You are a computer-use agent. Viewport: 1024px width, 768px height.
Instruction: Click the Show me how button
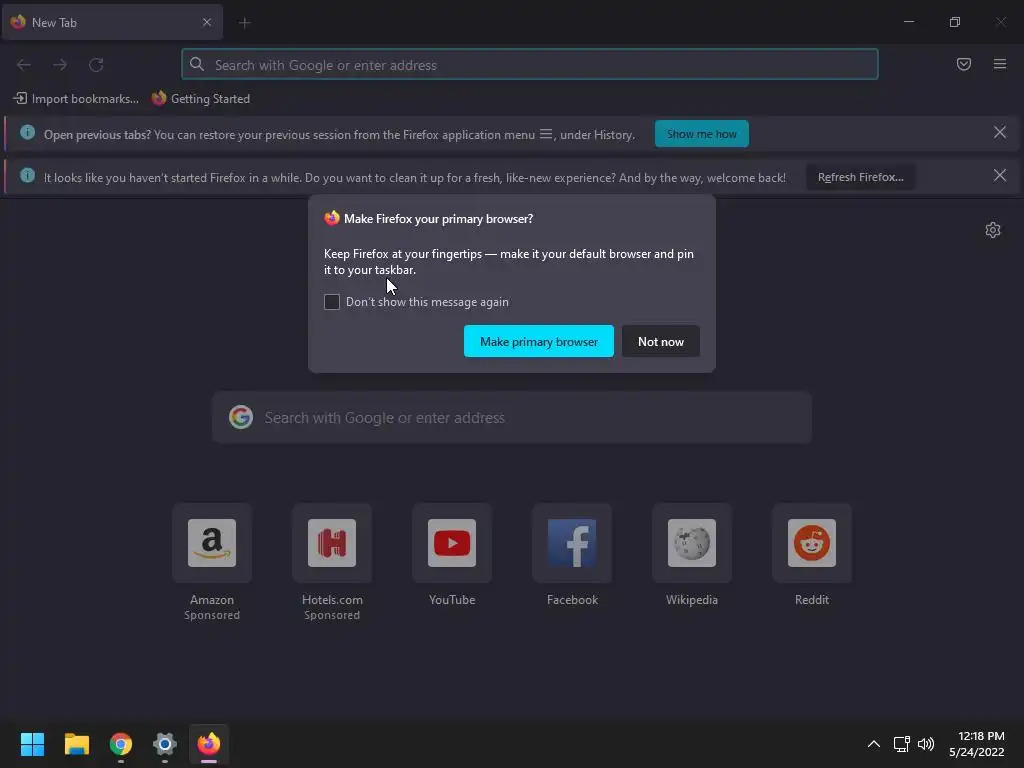[x=701, y=134]
